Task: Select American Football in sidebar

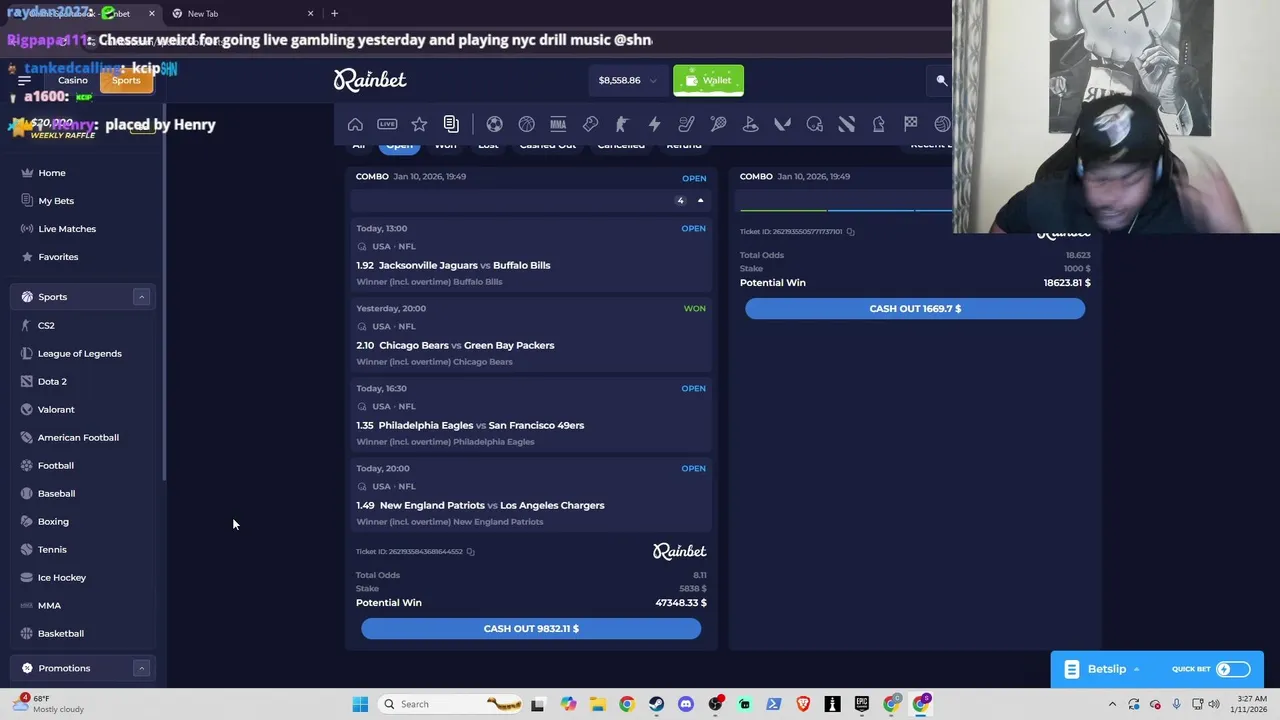Action: pos(78,437)
